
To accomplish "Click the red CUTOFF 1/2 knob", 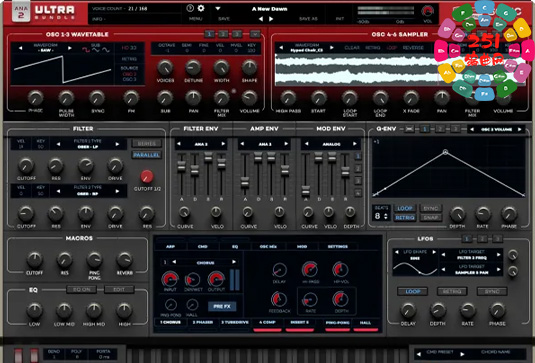I will pos(147,176).
